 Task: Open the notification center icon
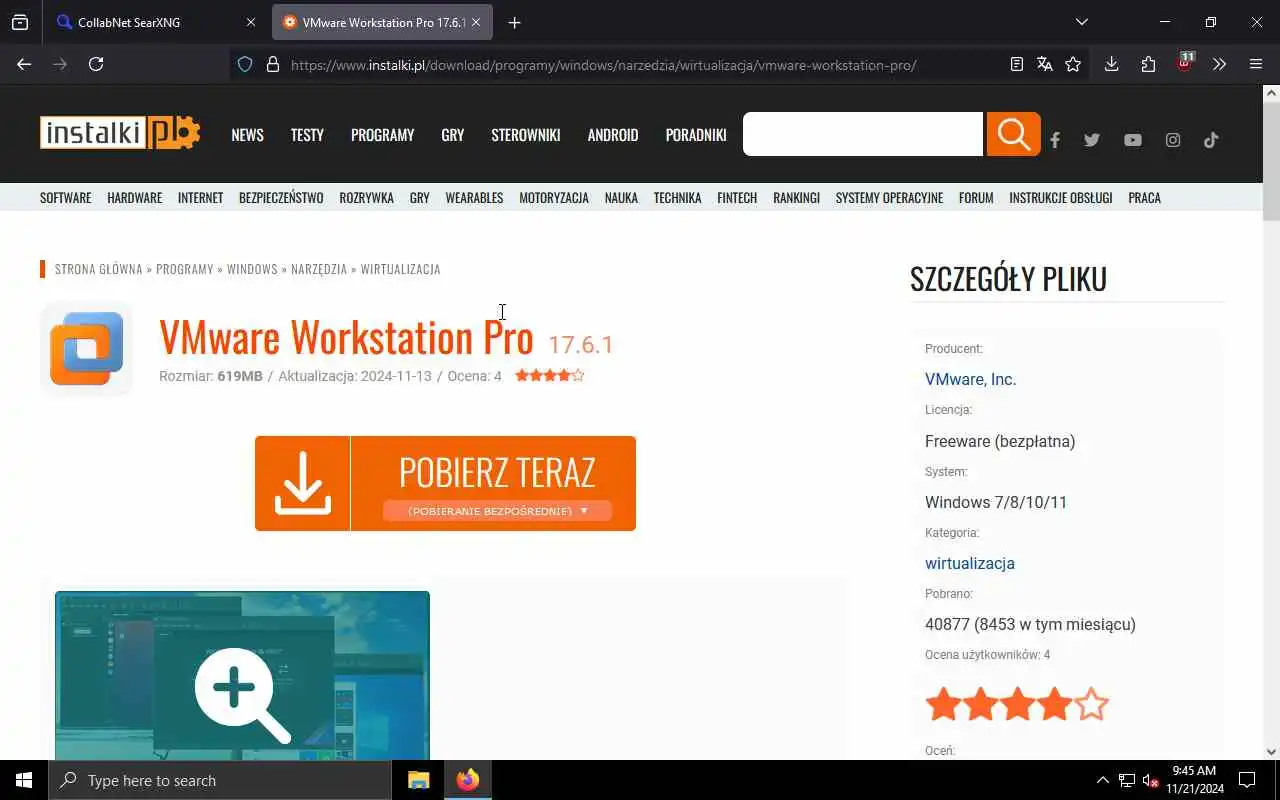pyautogui.click(x=1247, y=780)
